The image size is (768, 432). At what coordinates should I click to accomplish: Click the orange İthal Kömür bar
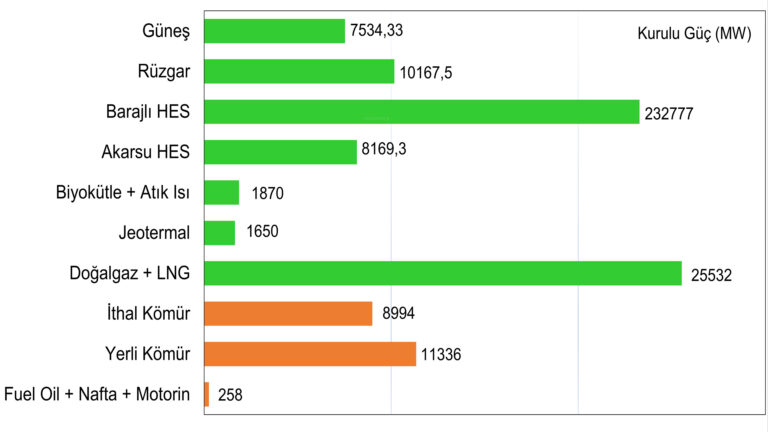click(288, 314)
